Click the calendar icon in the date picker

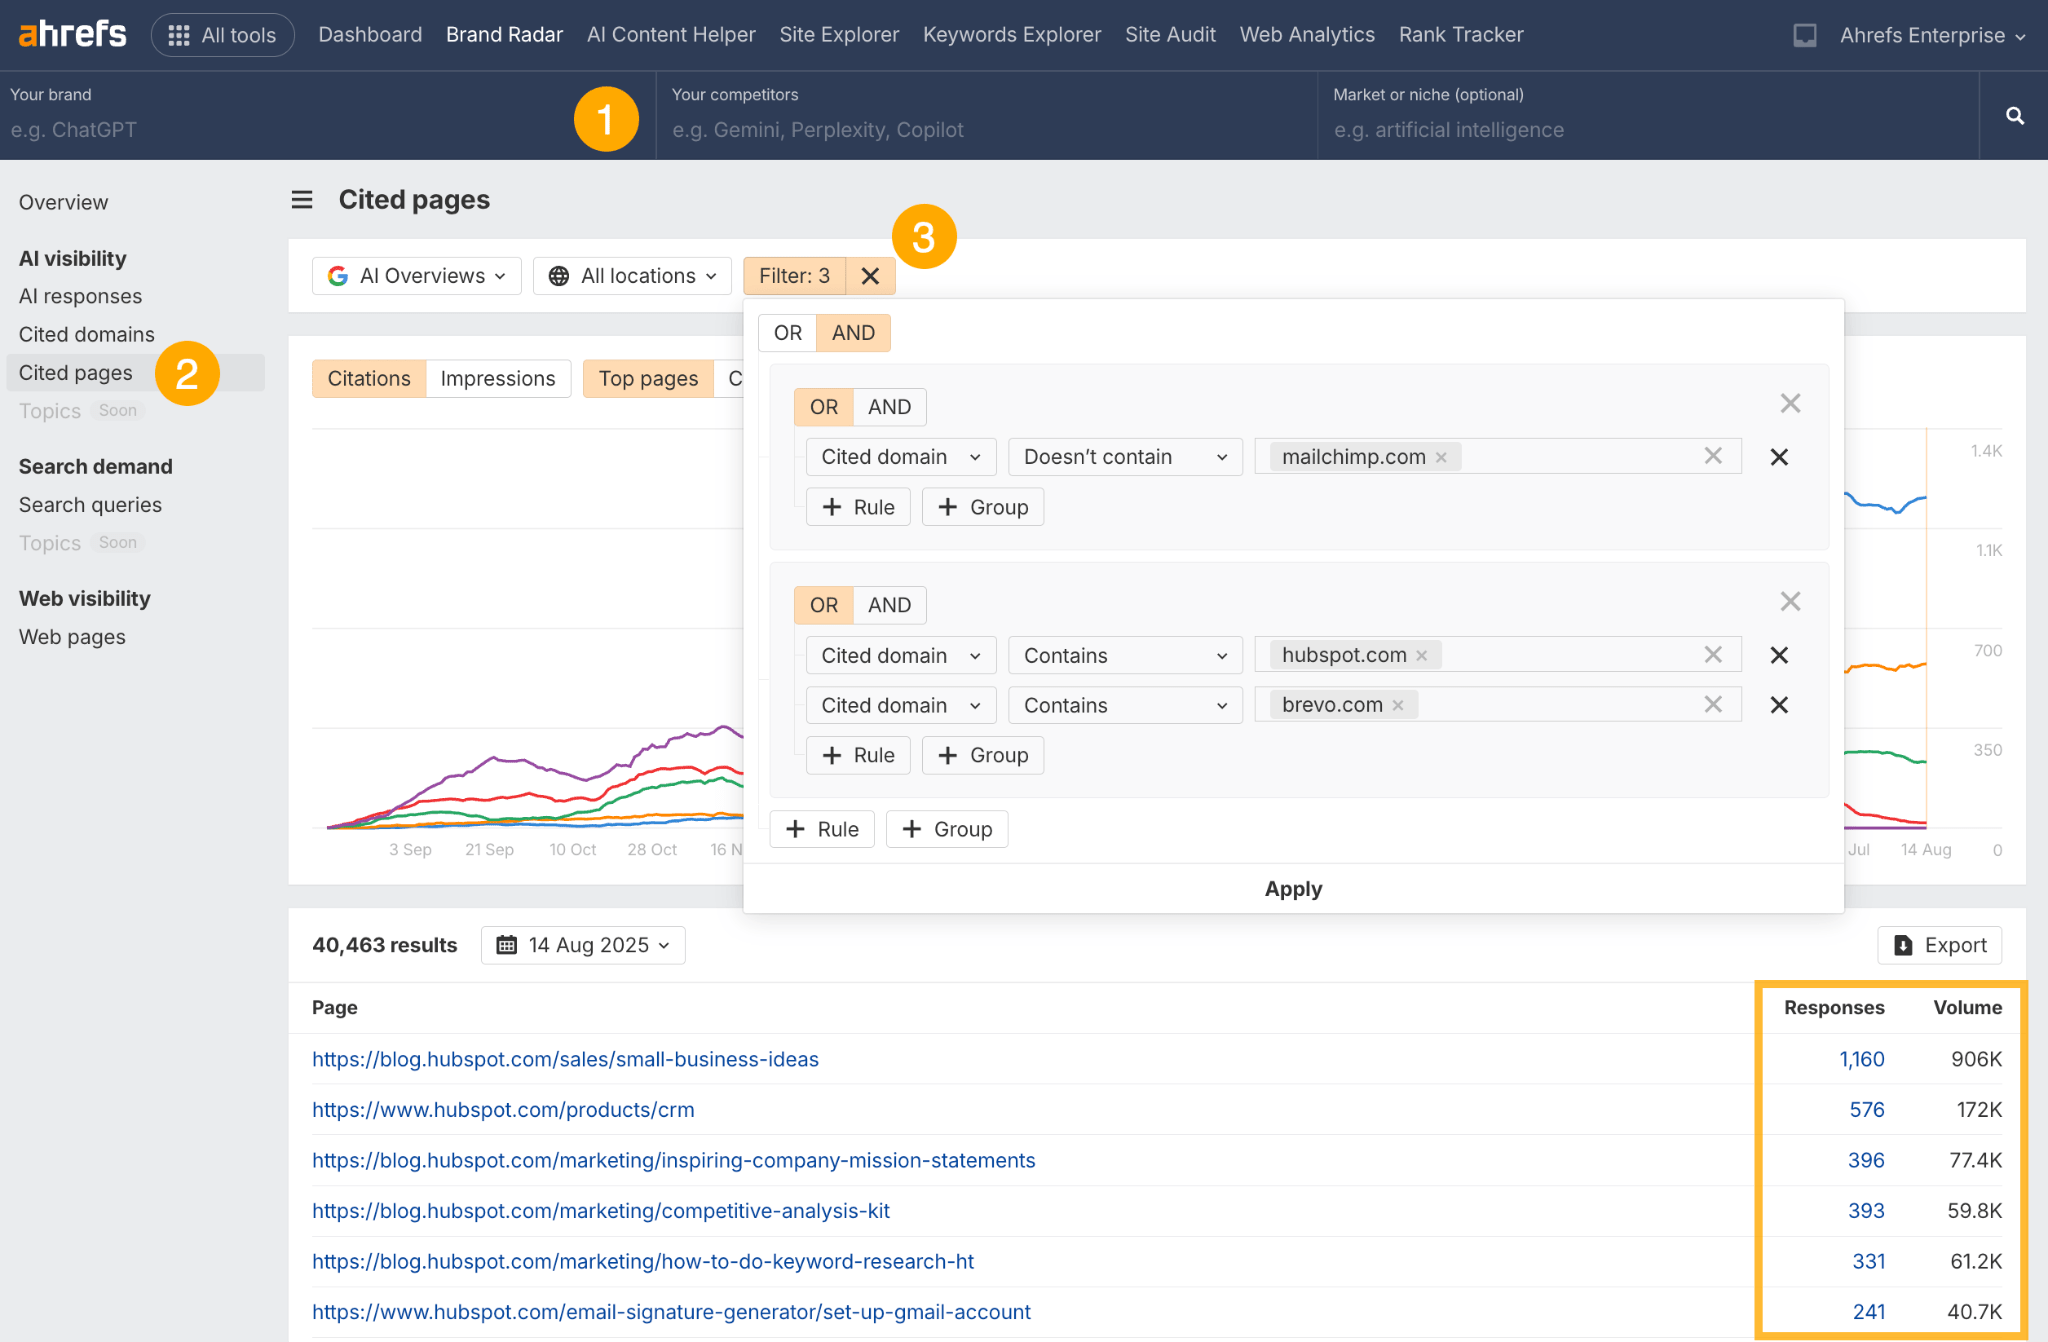pos(507,944)
